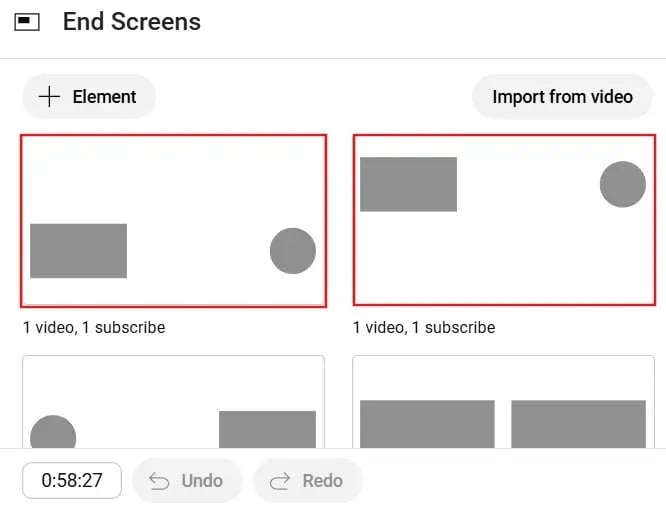The width and height of the screenshot is (666, 506).
Task: Select the video rectangle in third template
Action: click(x=267, y=429)
